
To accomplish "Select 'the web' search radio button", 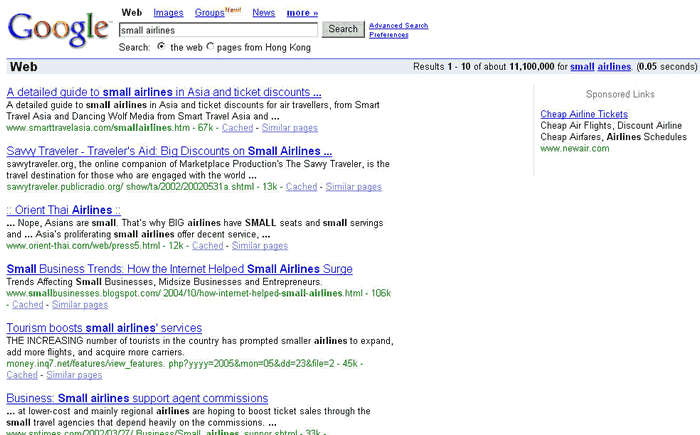I will click(161, 47).
